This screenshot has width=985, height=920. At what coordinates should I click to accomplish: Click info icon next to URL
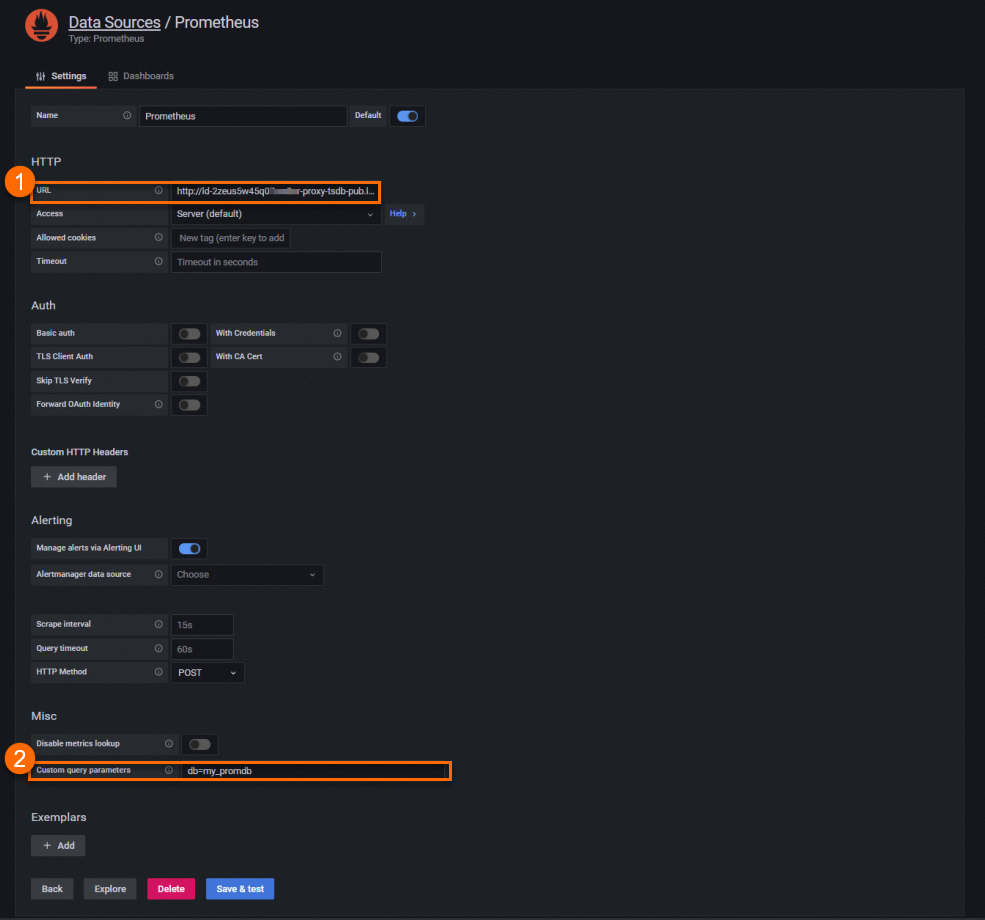(x=158, y=190)
